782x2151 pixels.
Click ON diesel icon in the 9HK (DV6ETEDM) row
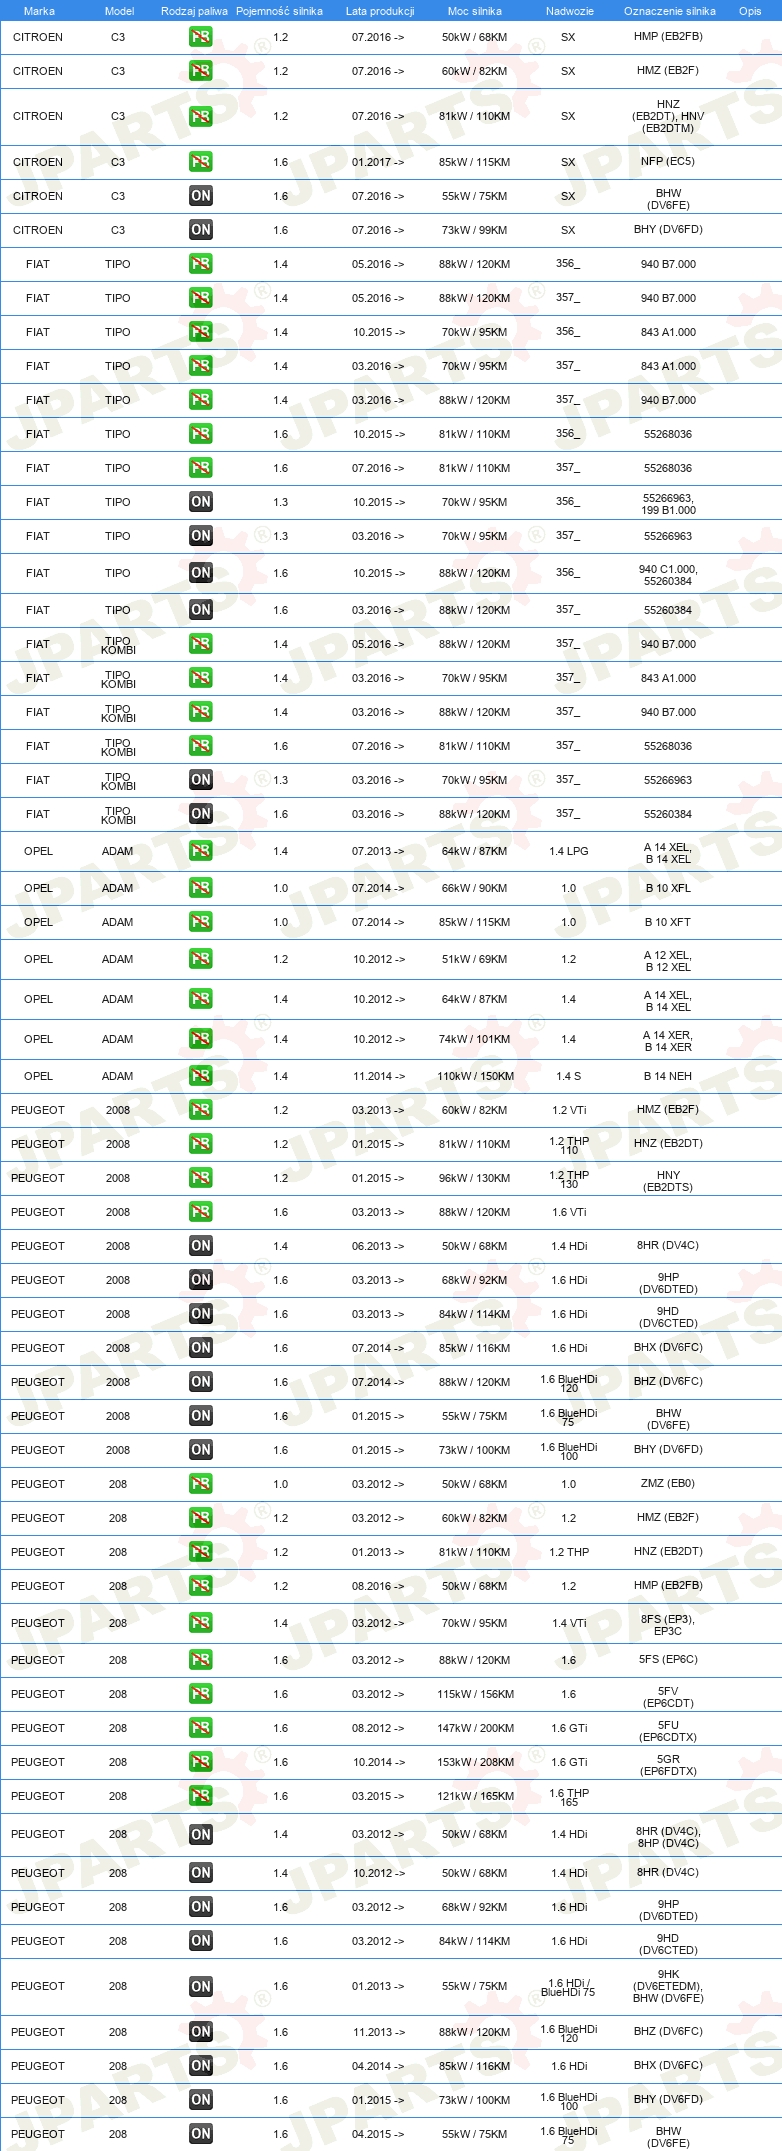click(201, 1987)
